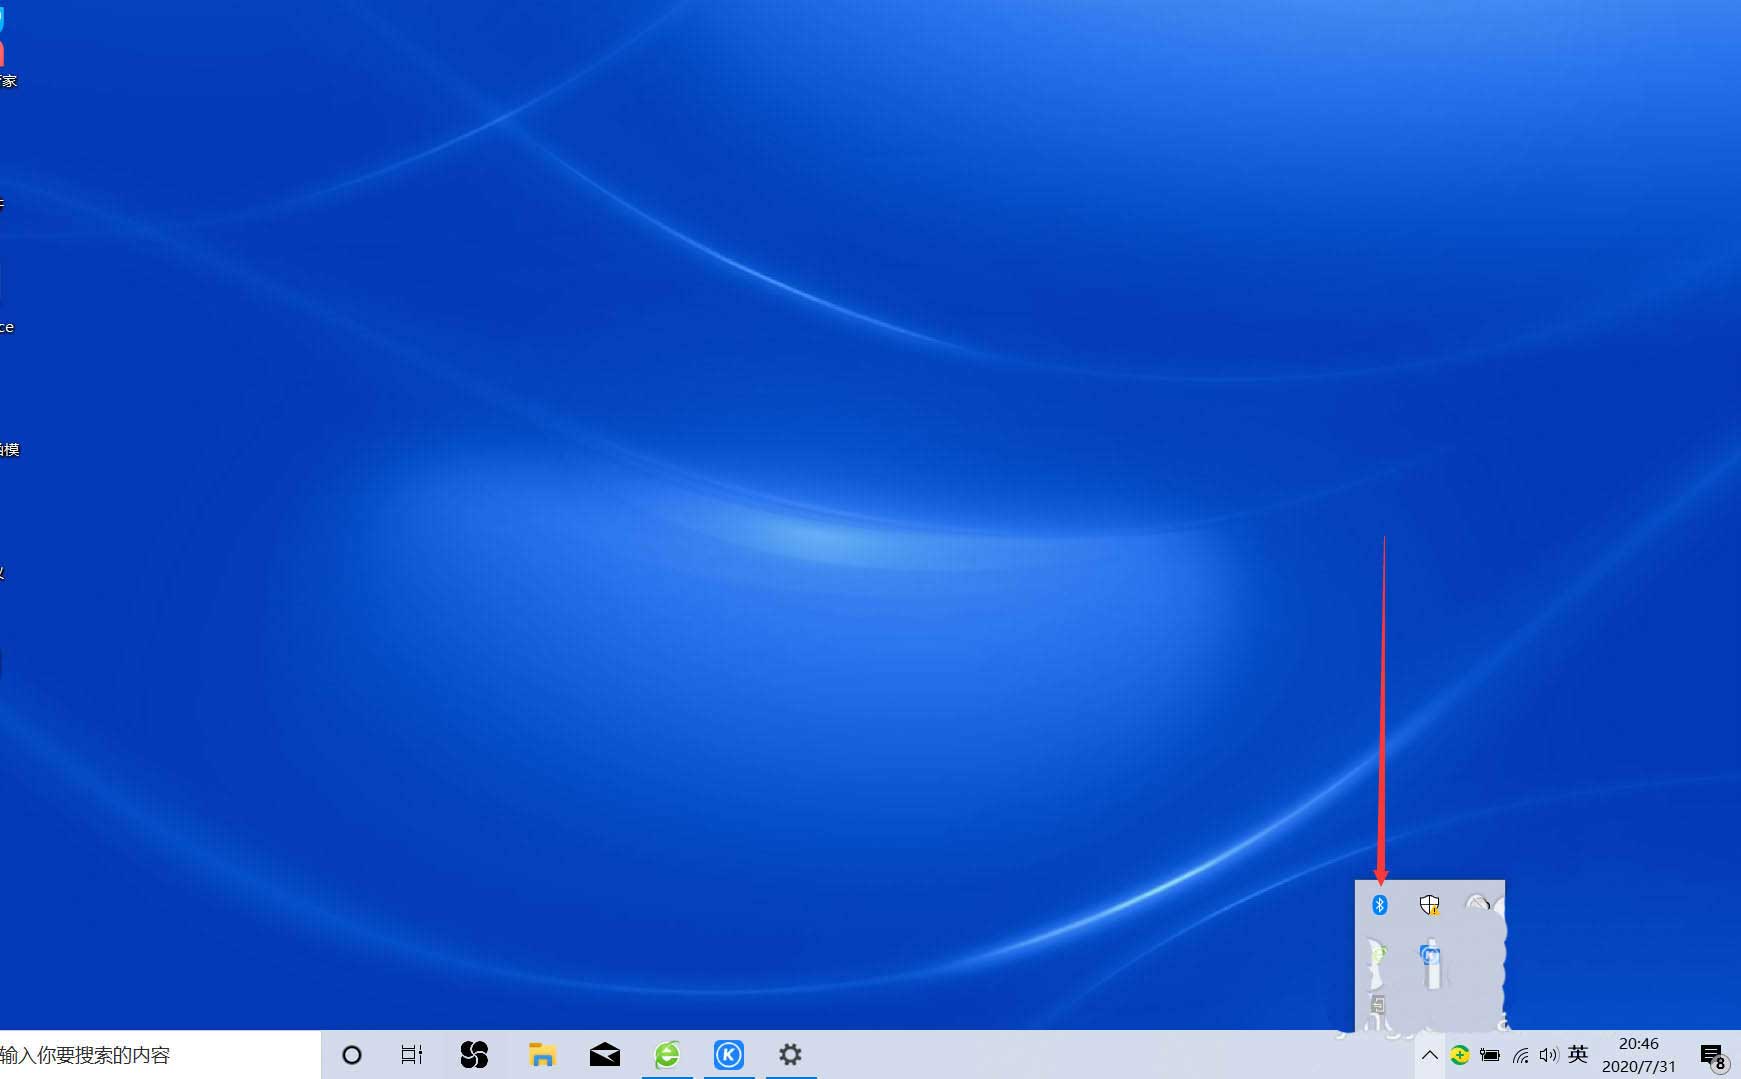The image size is (1741, 1079).
Task: Launch Mail from the taskbar
Action: tap(605, 1055)
